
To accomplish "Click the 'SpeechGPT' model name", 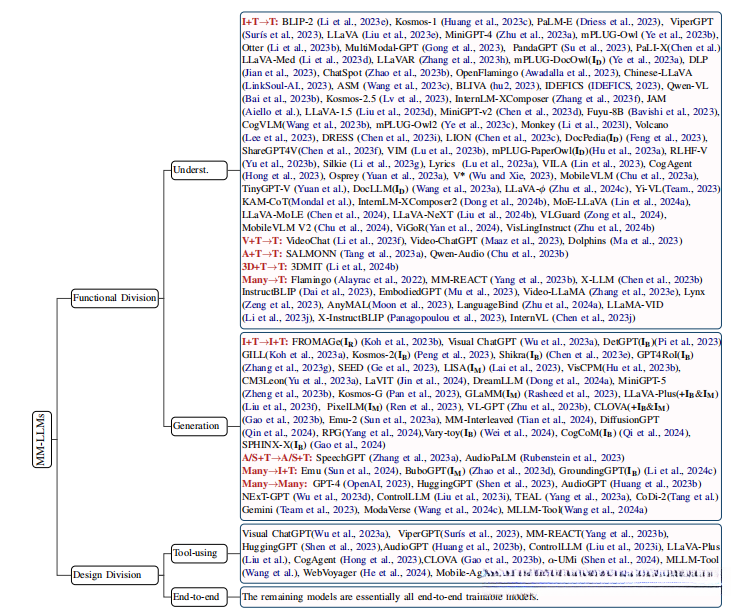I will (341, 458).
